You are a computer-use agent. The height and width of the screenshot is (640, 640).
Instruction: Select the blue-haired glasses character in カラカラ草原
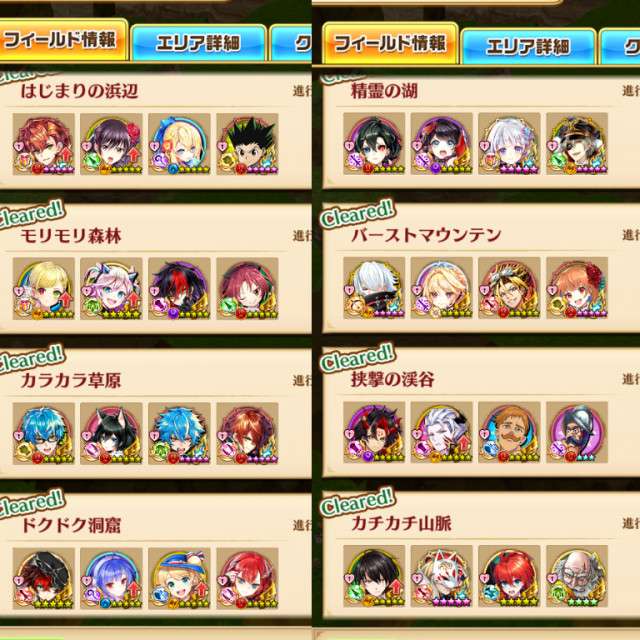click(x=44, y=433)
